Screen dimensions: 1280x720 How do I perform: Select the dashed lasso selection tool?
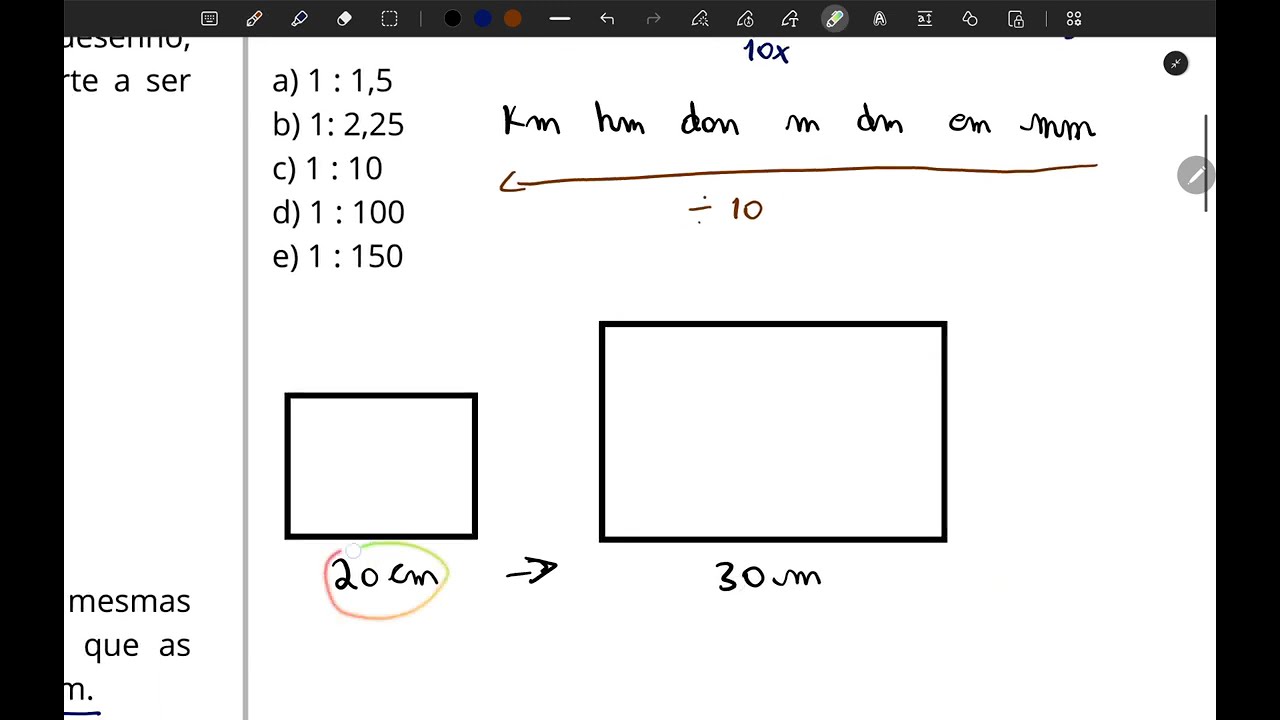tap(389, 19)
